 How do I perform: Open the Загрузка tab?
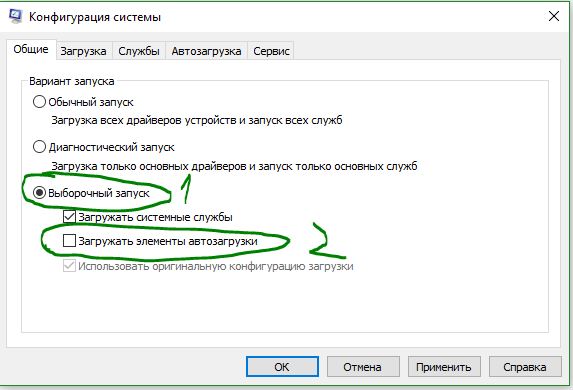[84, 51]
